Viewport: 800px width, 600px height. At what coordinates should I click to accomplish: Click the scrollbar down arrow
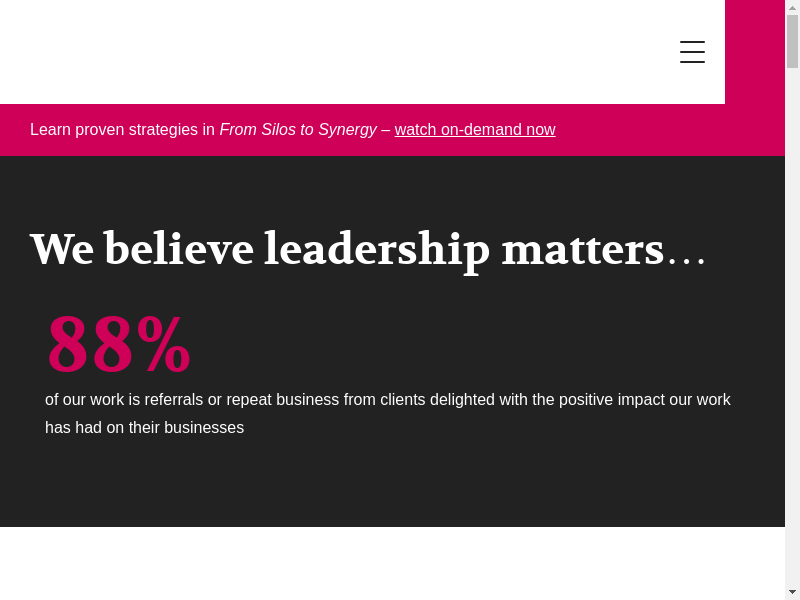click(792, 592)
